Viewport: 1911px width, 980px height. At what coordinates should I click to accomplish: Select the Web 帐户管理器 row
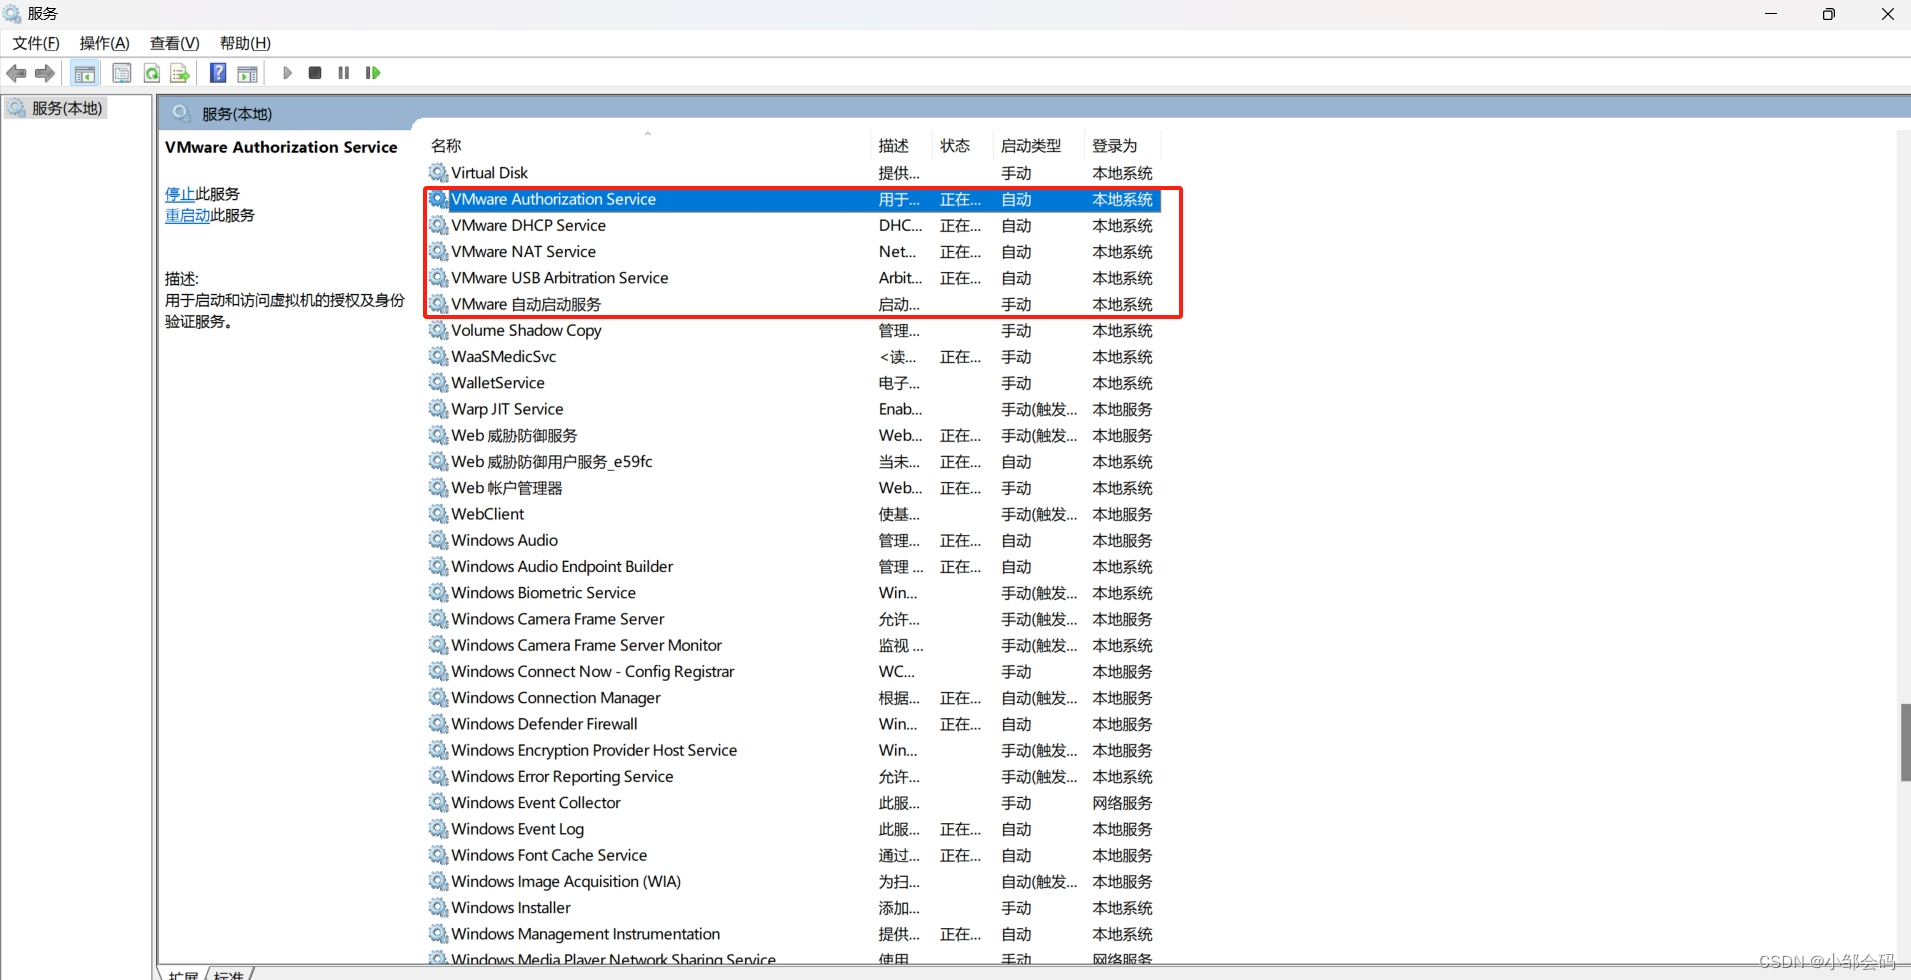[793, 488]
